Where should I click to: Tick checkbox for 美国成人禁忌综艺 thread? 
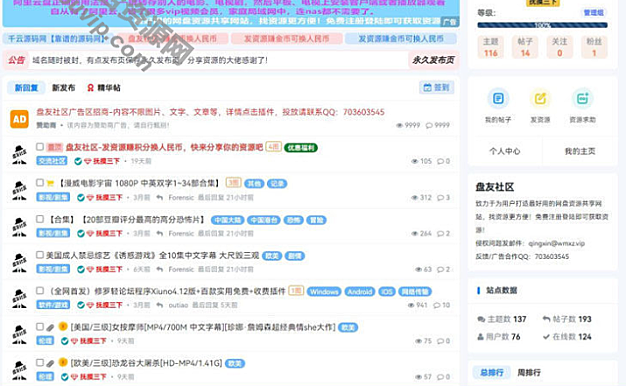pos(40,255)
